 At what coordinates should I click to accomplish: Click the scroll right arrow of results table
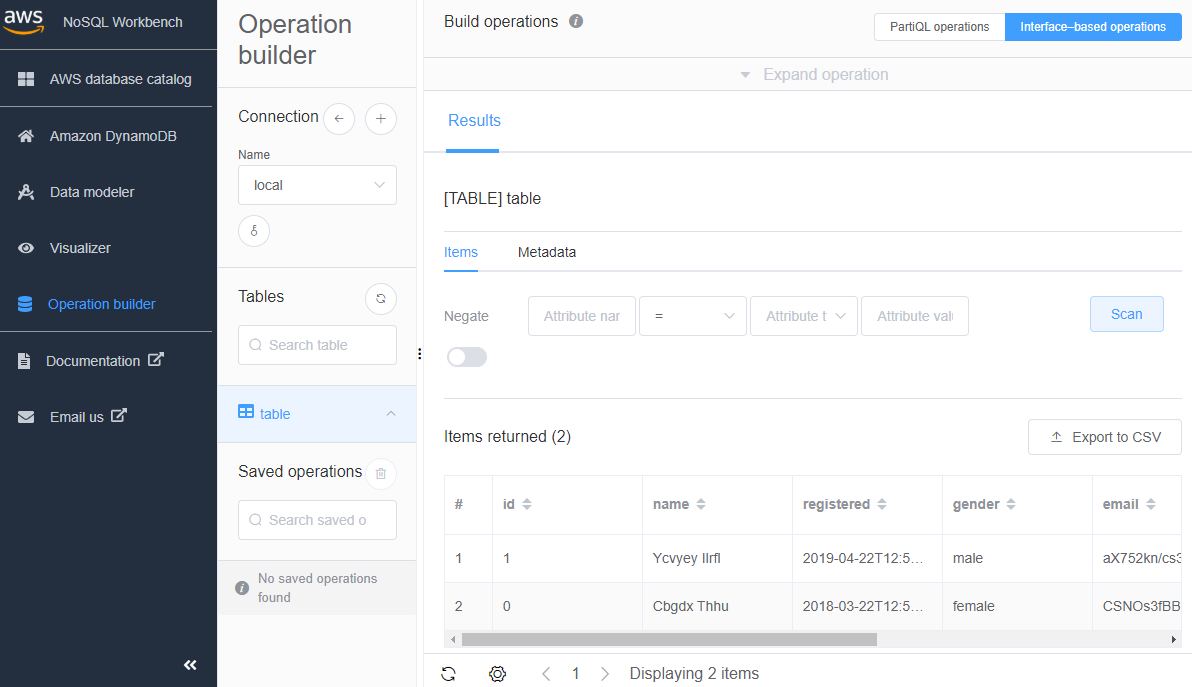(x=1174, y=640)
